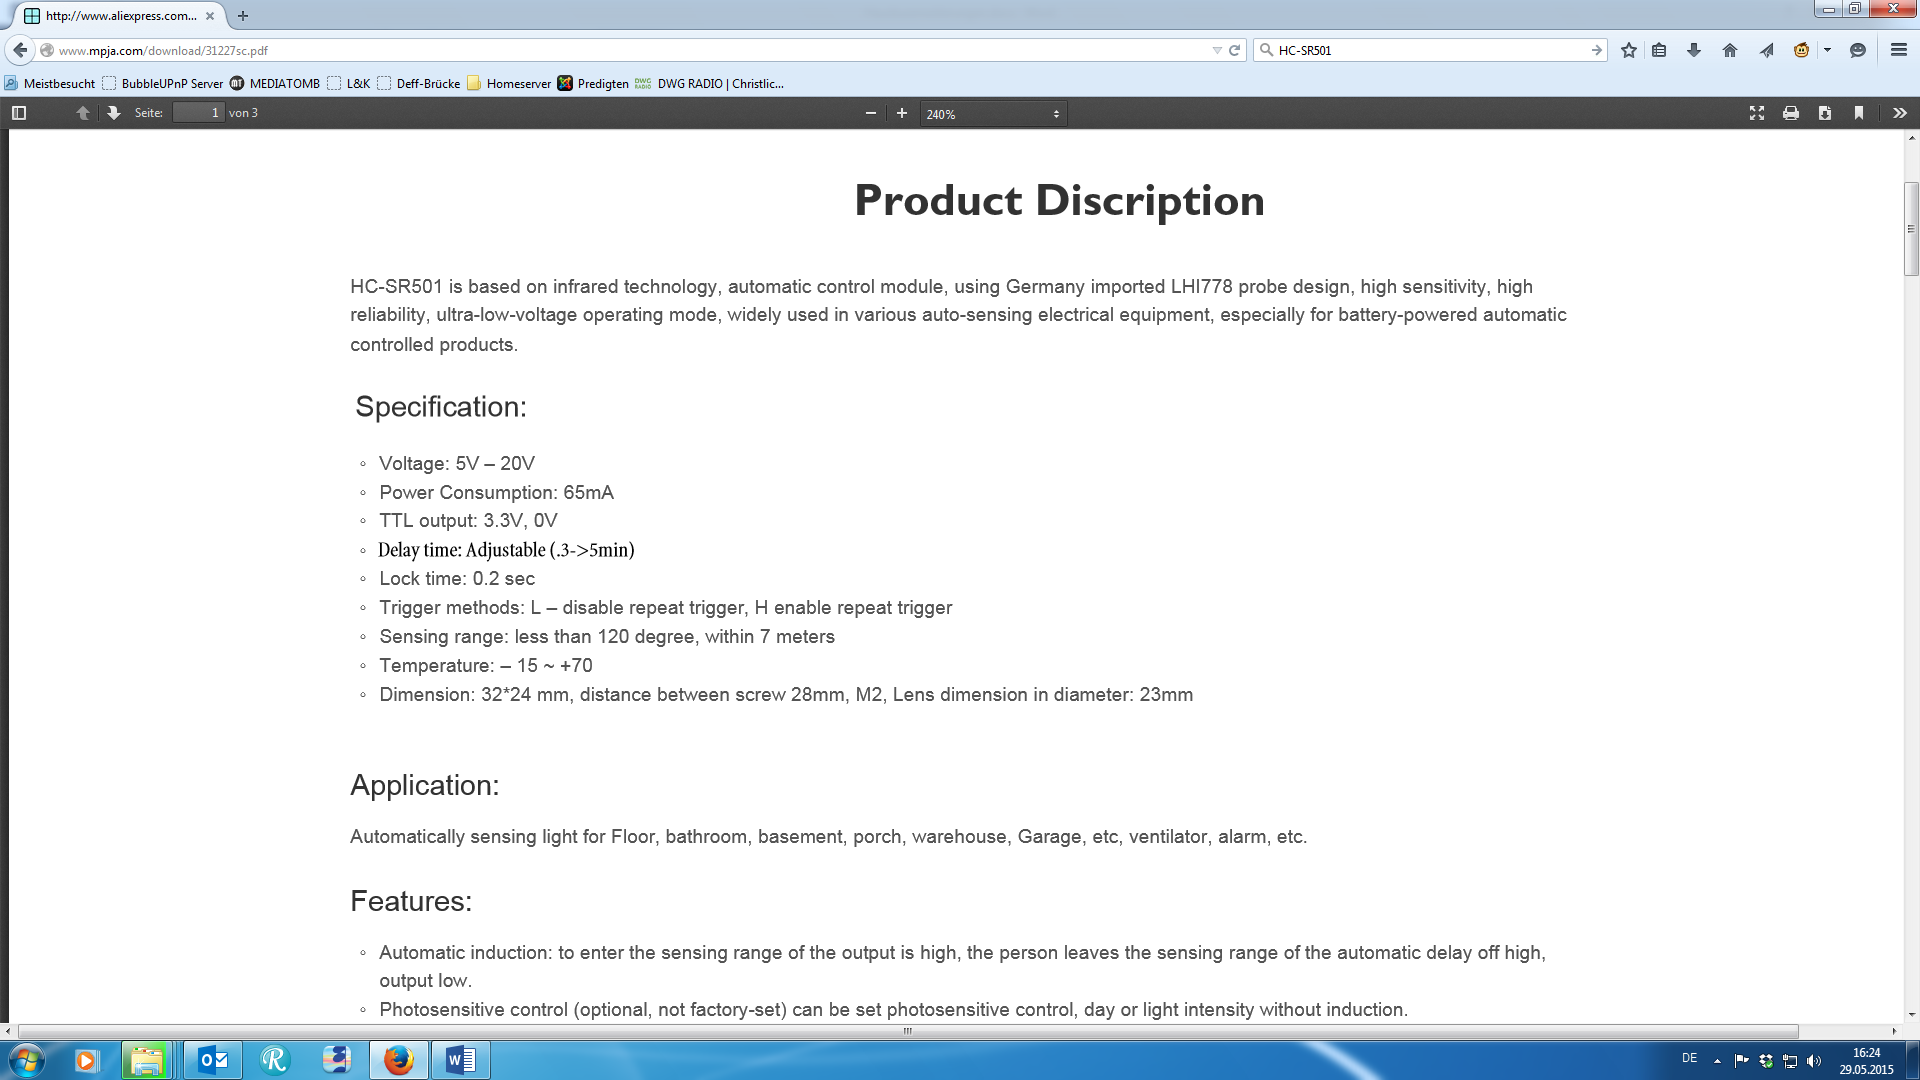Open the L&K bookmark
The height and width of the screenshot is (1080, 1920).
click(349, 83)
